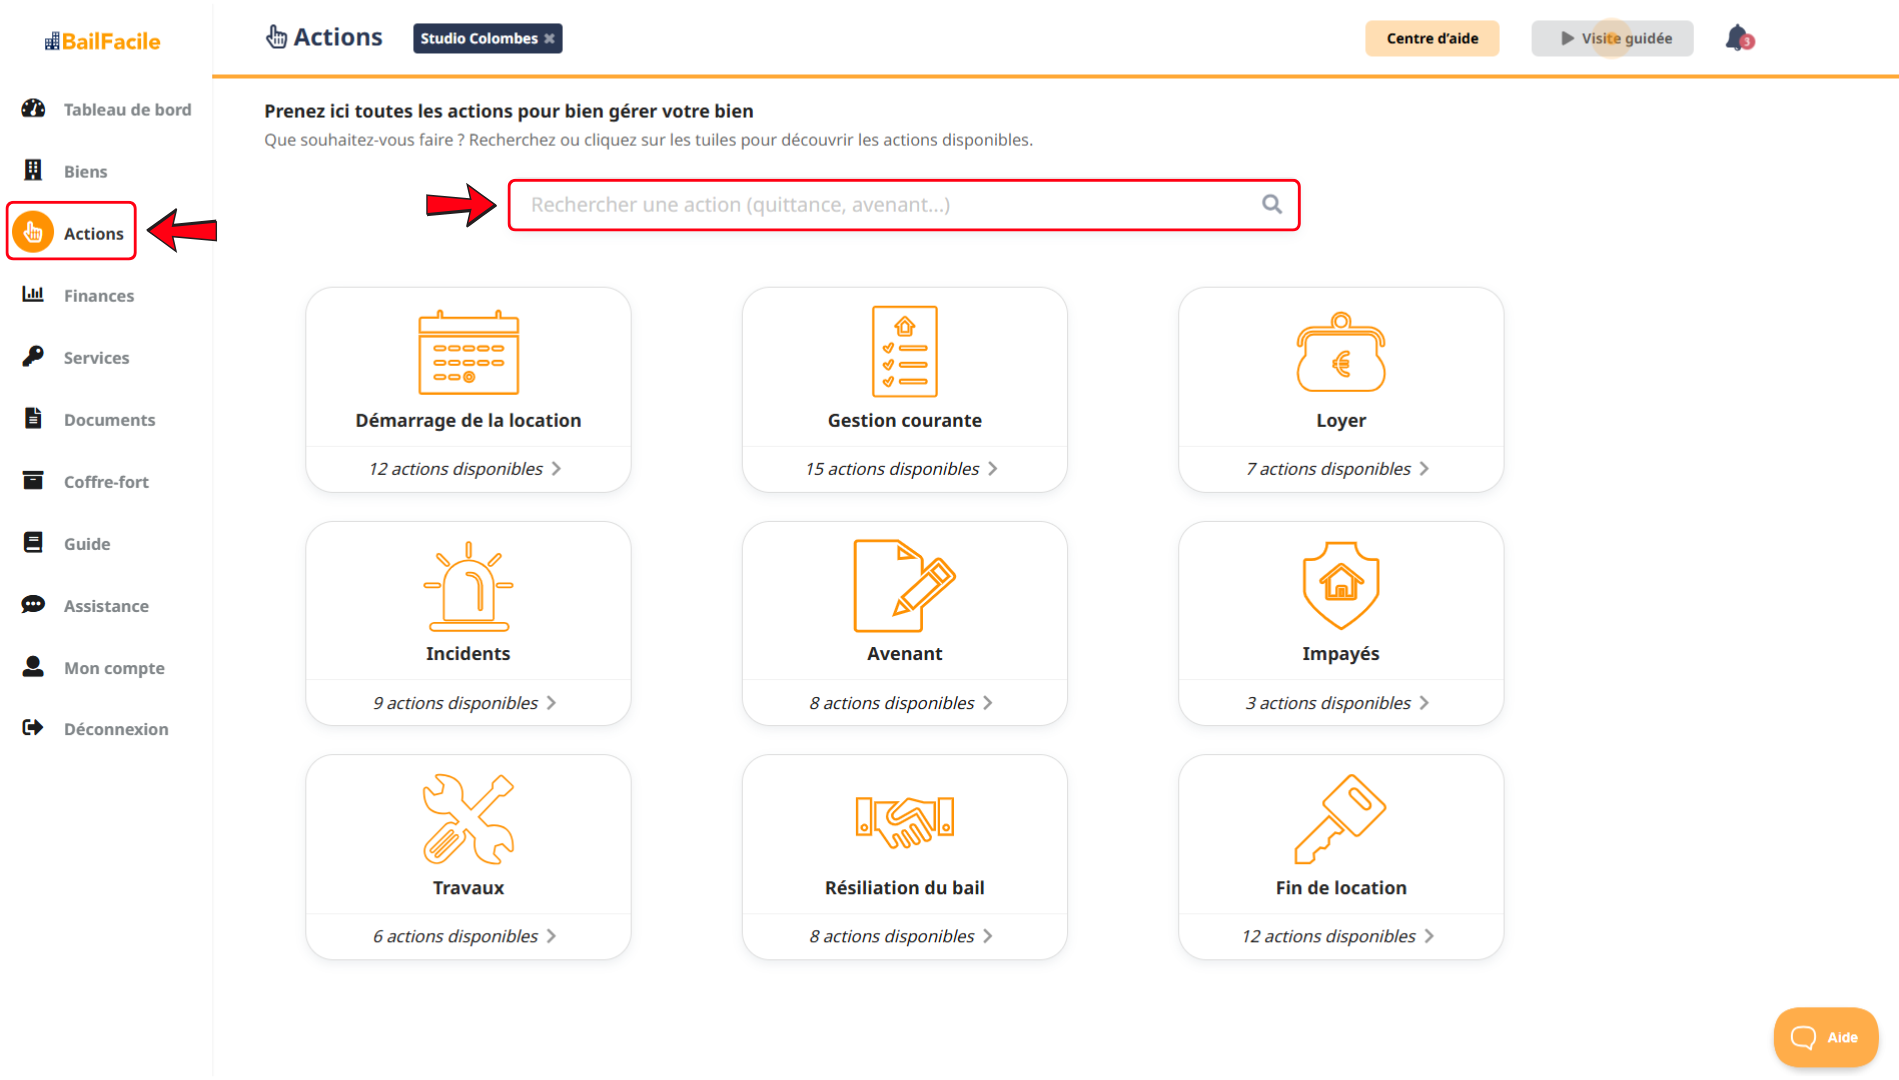Click the Guide sidebar label

click(x=87, y=544)
